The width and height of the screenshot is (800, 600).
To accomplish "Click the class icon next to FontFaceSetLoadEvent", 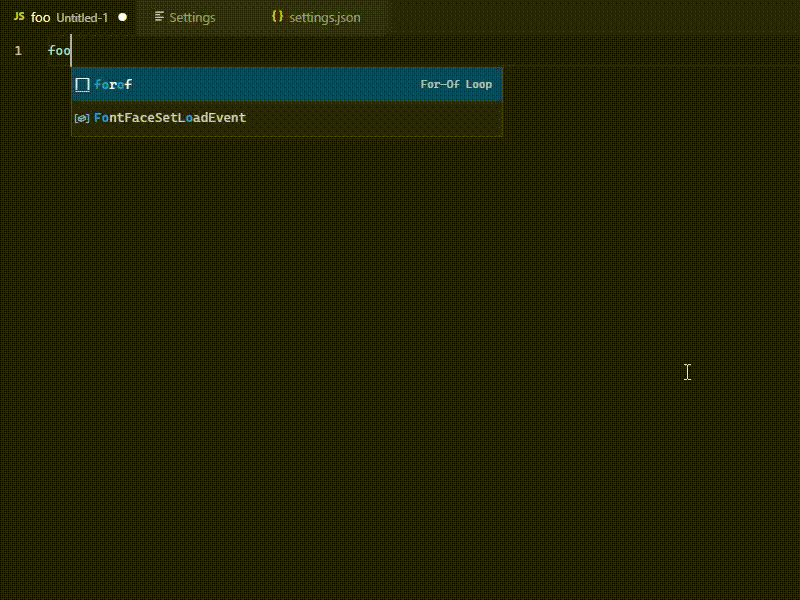I will (80, 118).
